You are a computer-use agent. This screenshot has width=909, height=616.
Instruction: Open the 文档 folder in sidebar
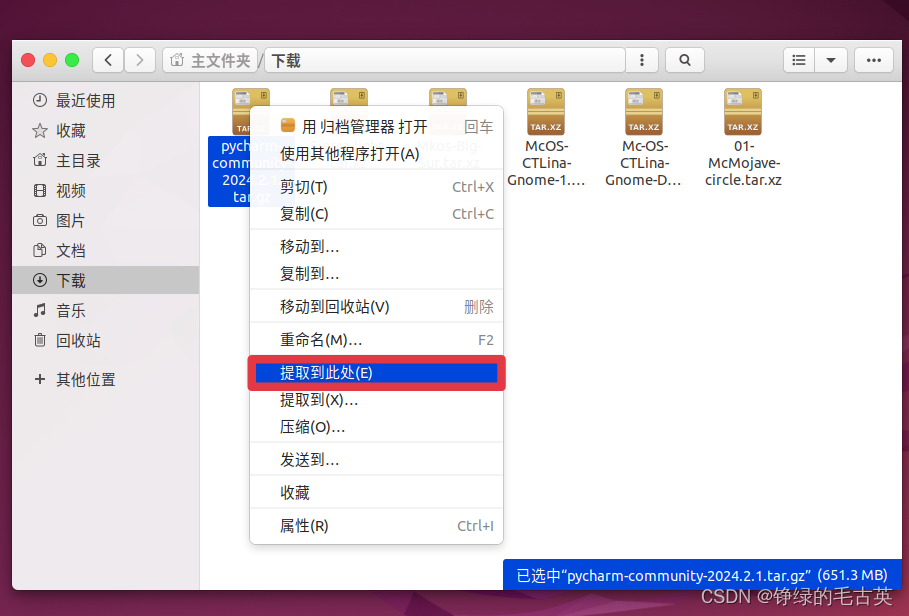pos(106,251)
